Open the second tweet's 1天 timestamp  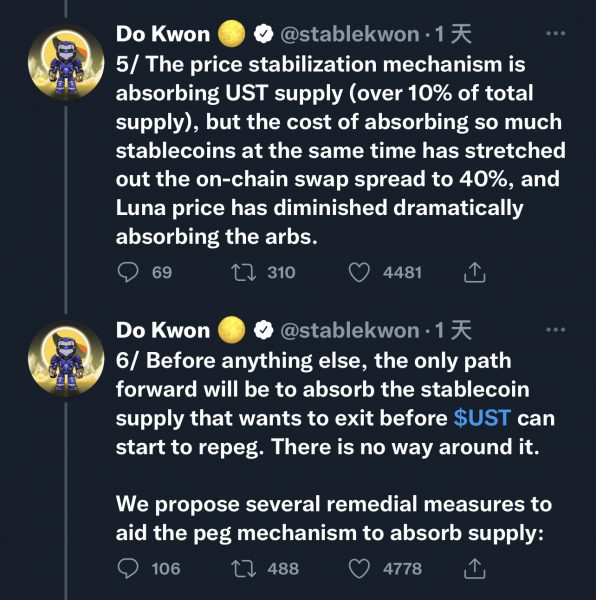pyautogui.click(x=453, y=330)
